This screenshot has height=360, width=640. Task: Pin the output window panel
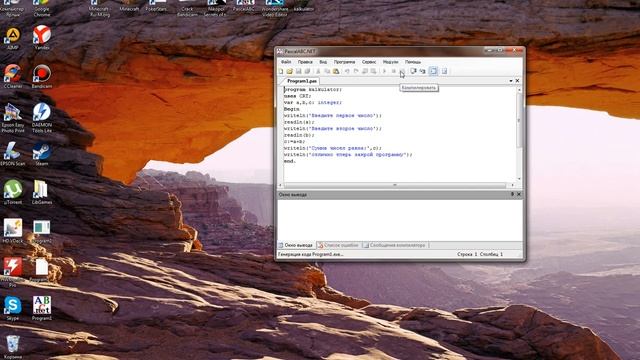click(x=512, y=194)
